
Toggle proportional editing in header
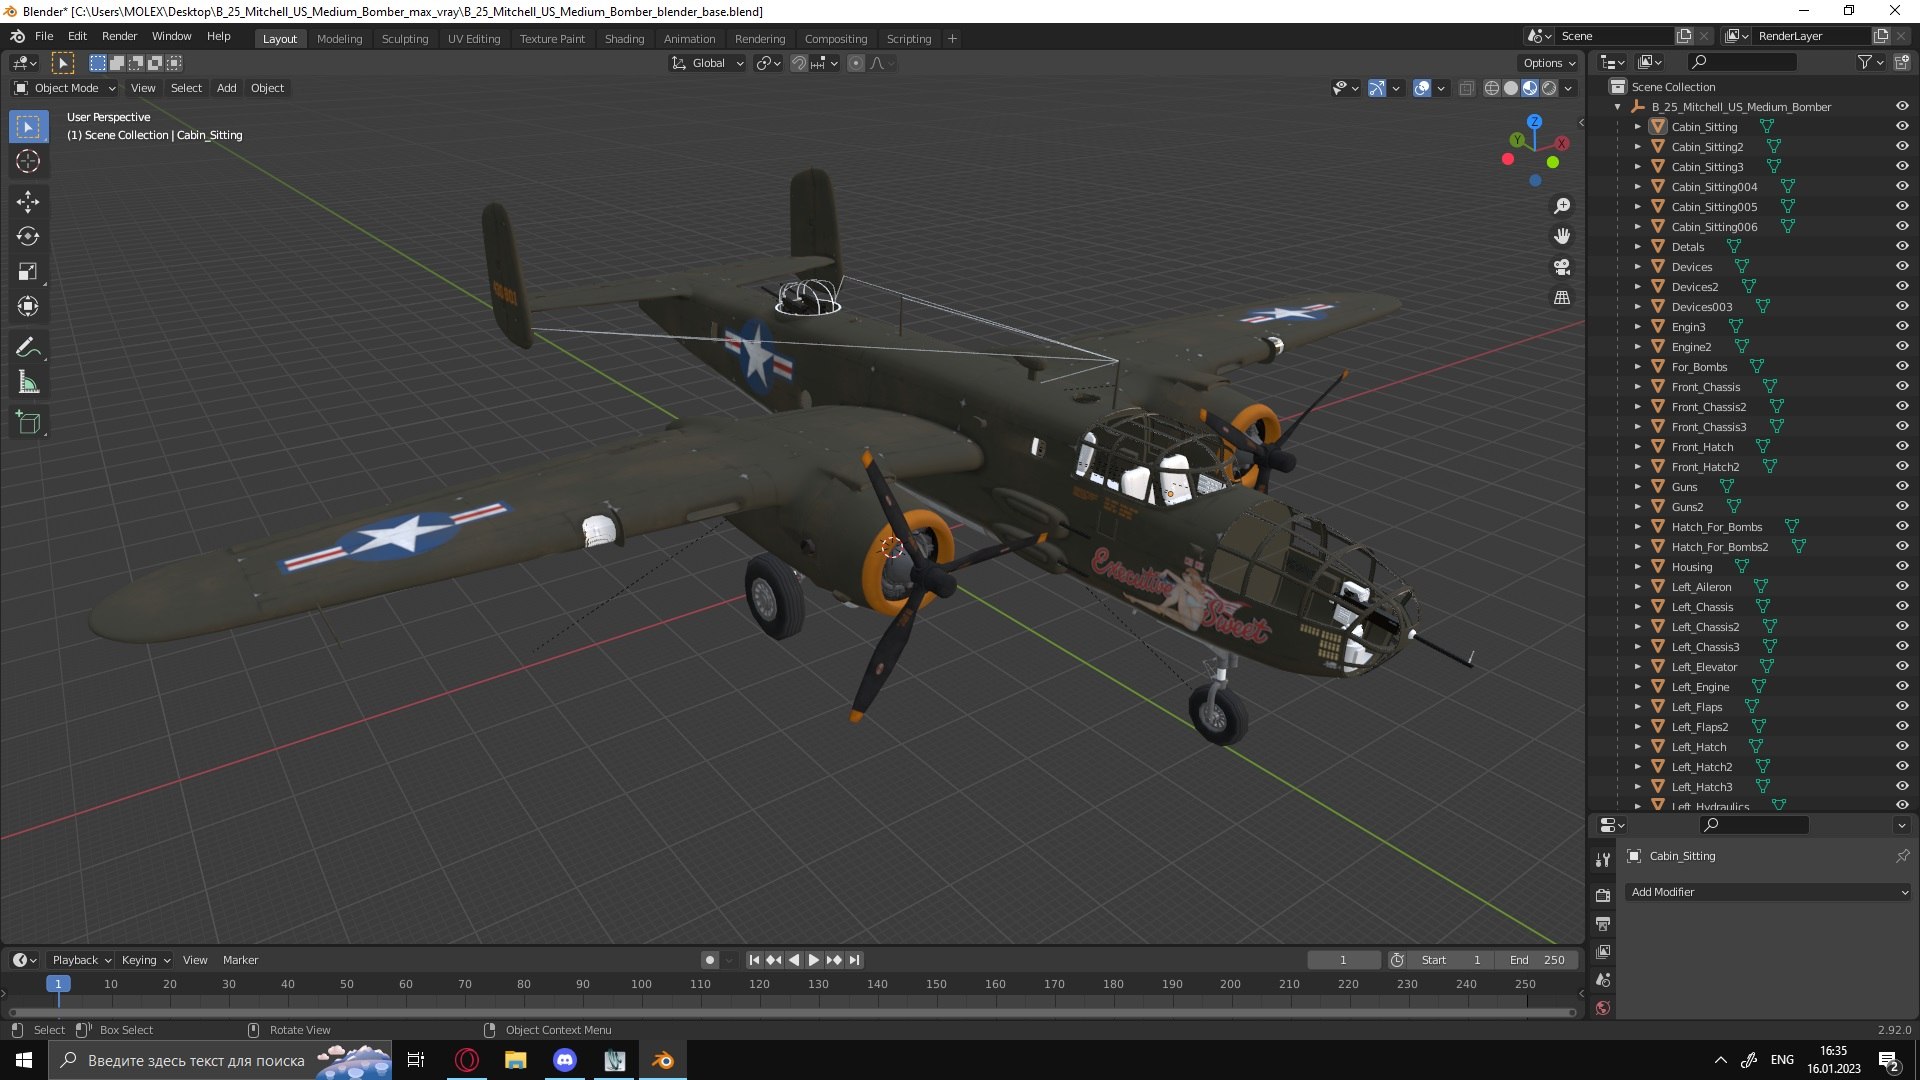click(x=856, y=63)
